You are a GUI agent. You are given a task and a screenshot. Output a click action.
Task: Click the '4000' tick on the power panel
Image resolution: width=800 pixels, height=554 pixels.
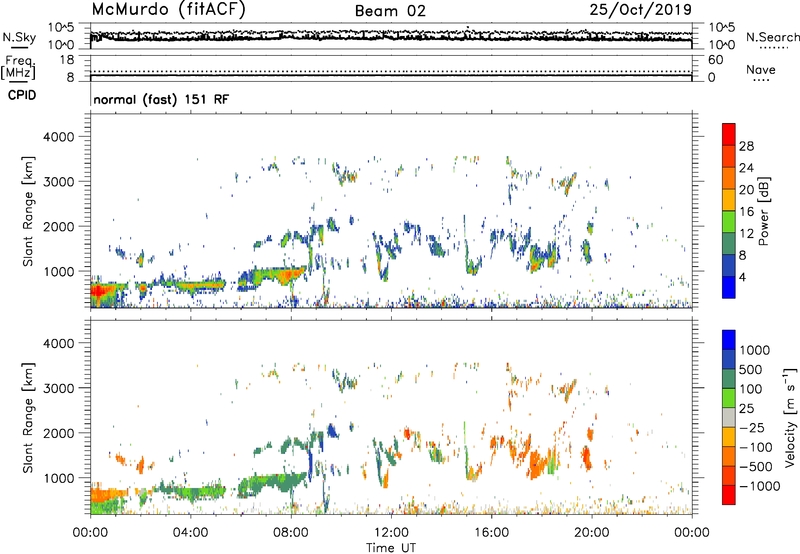(58, 137)
